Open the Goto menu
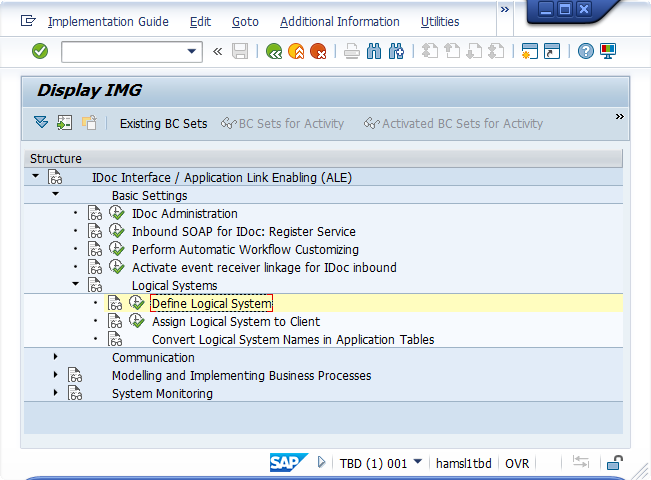The image size is (651, 480). (245, 21)
